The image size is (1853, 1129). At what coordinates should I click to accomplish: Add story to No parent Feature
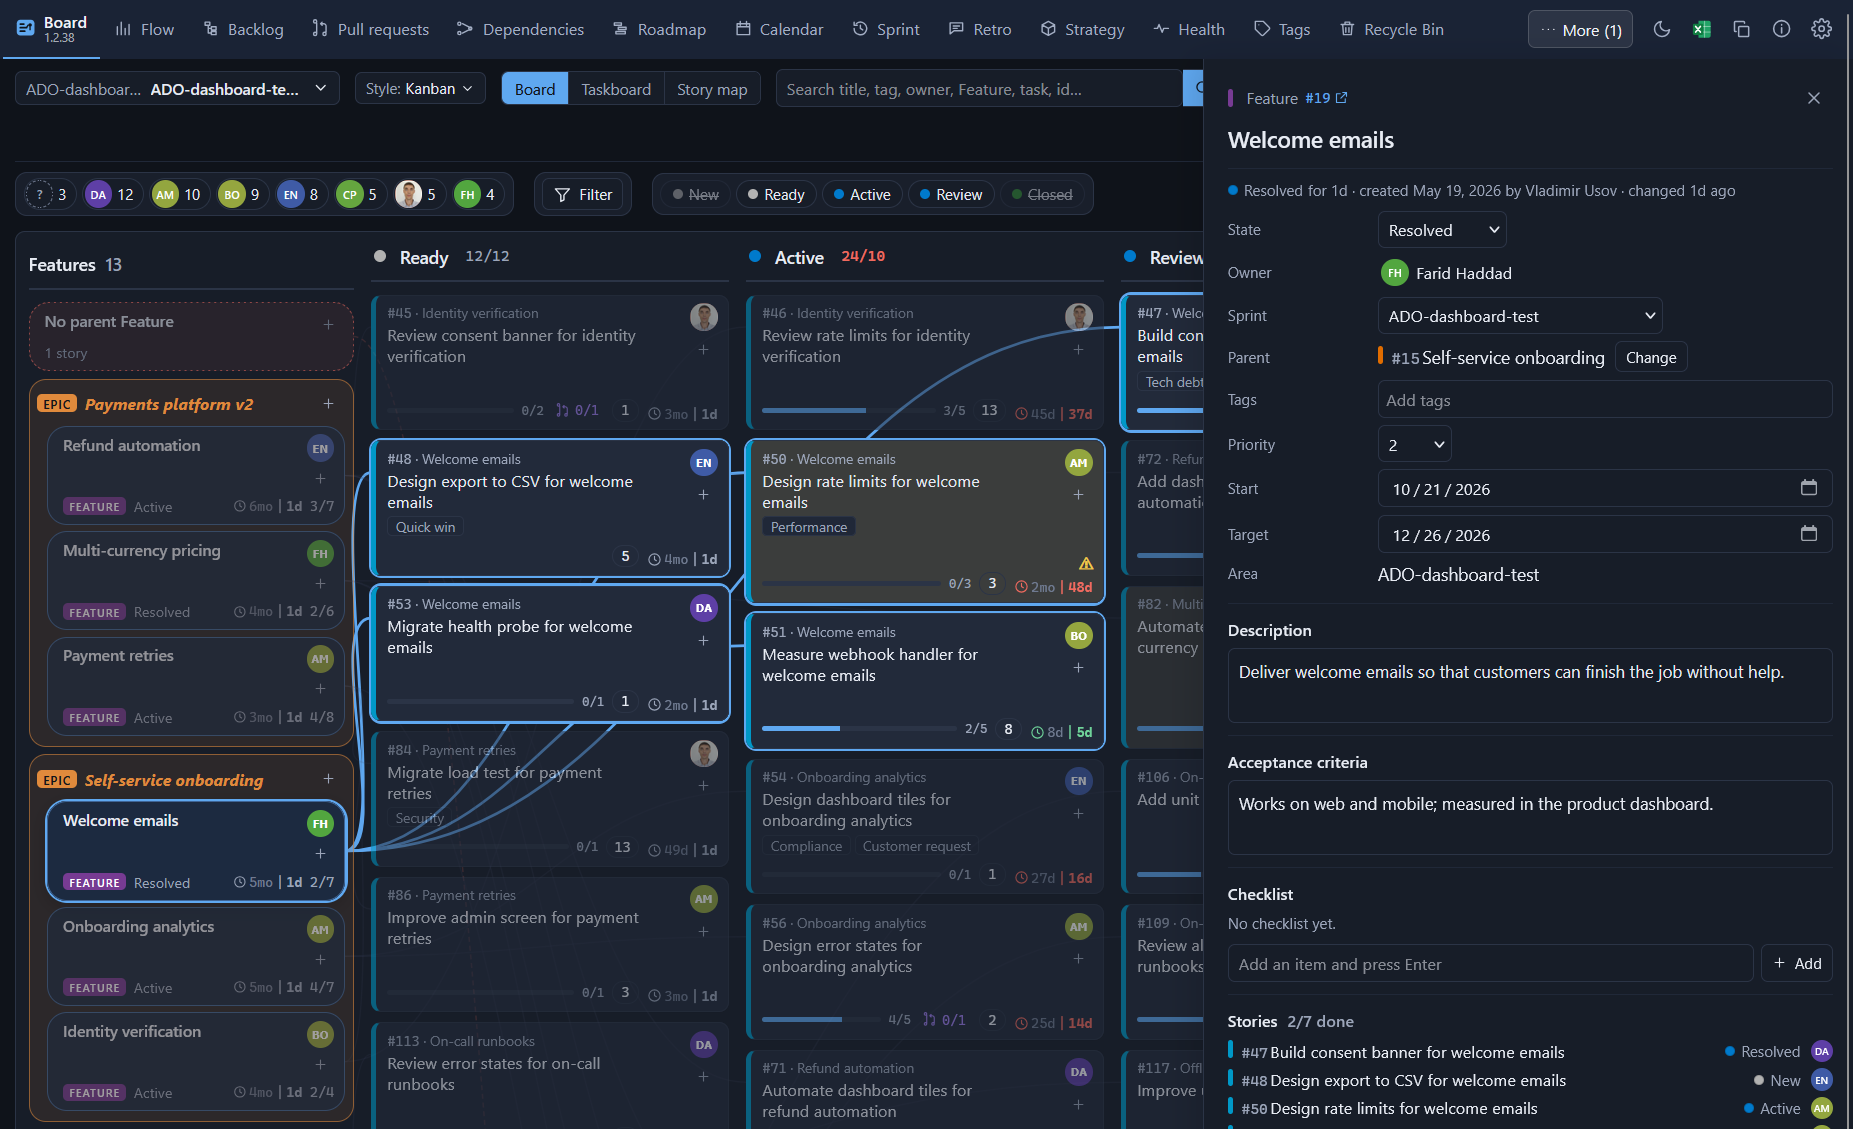tap(328, 324)
